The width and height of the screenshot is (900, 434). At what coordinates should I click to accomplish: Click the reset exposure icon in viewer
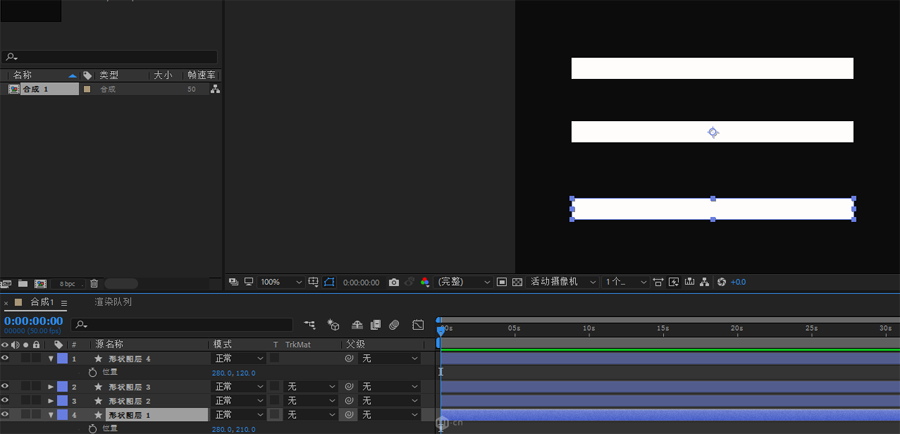point(722,283)
